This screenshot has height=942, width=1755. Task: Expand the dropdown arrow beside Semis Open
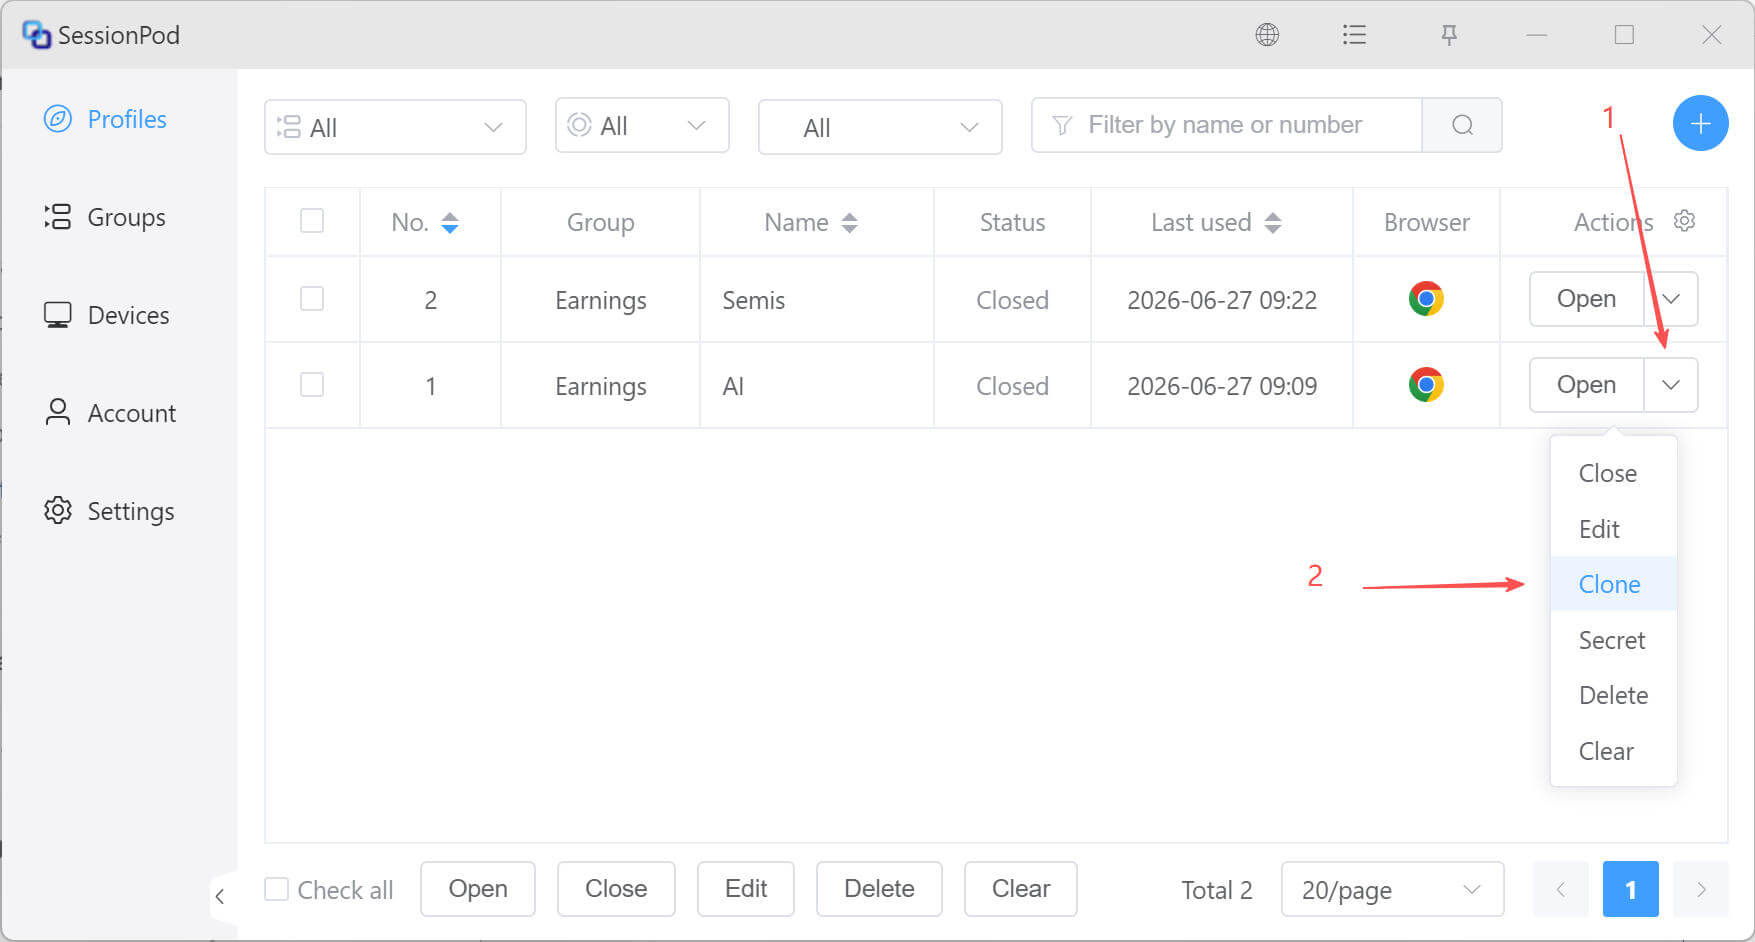coord(1671,299)
